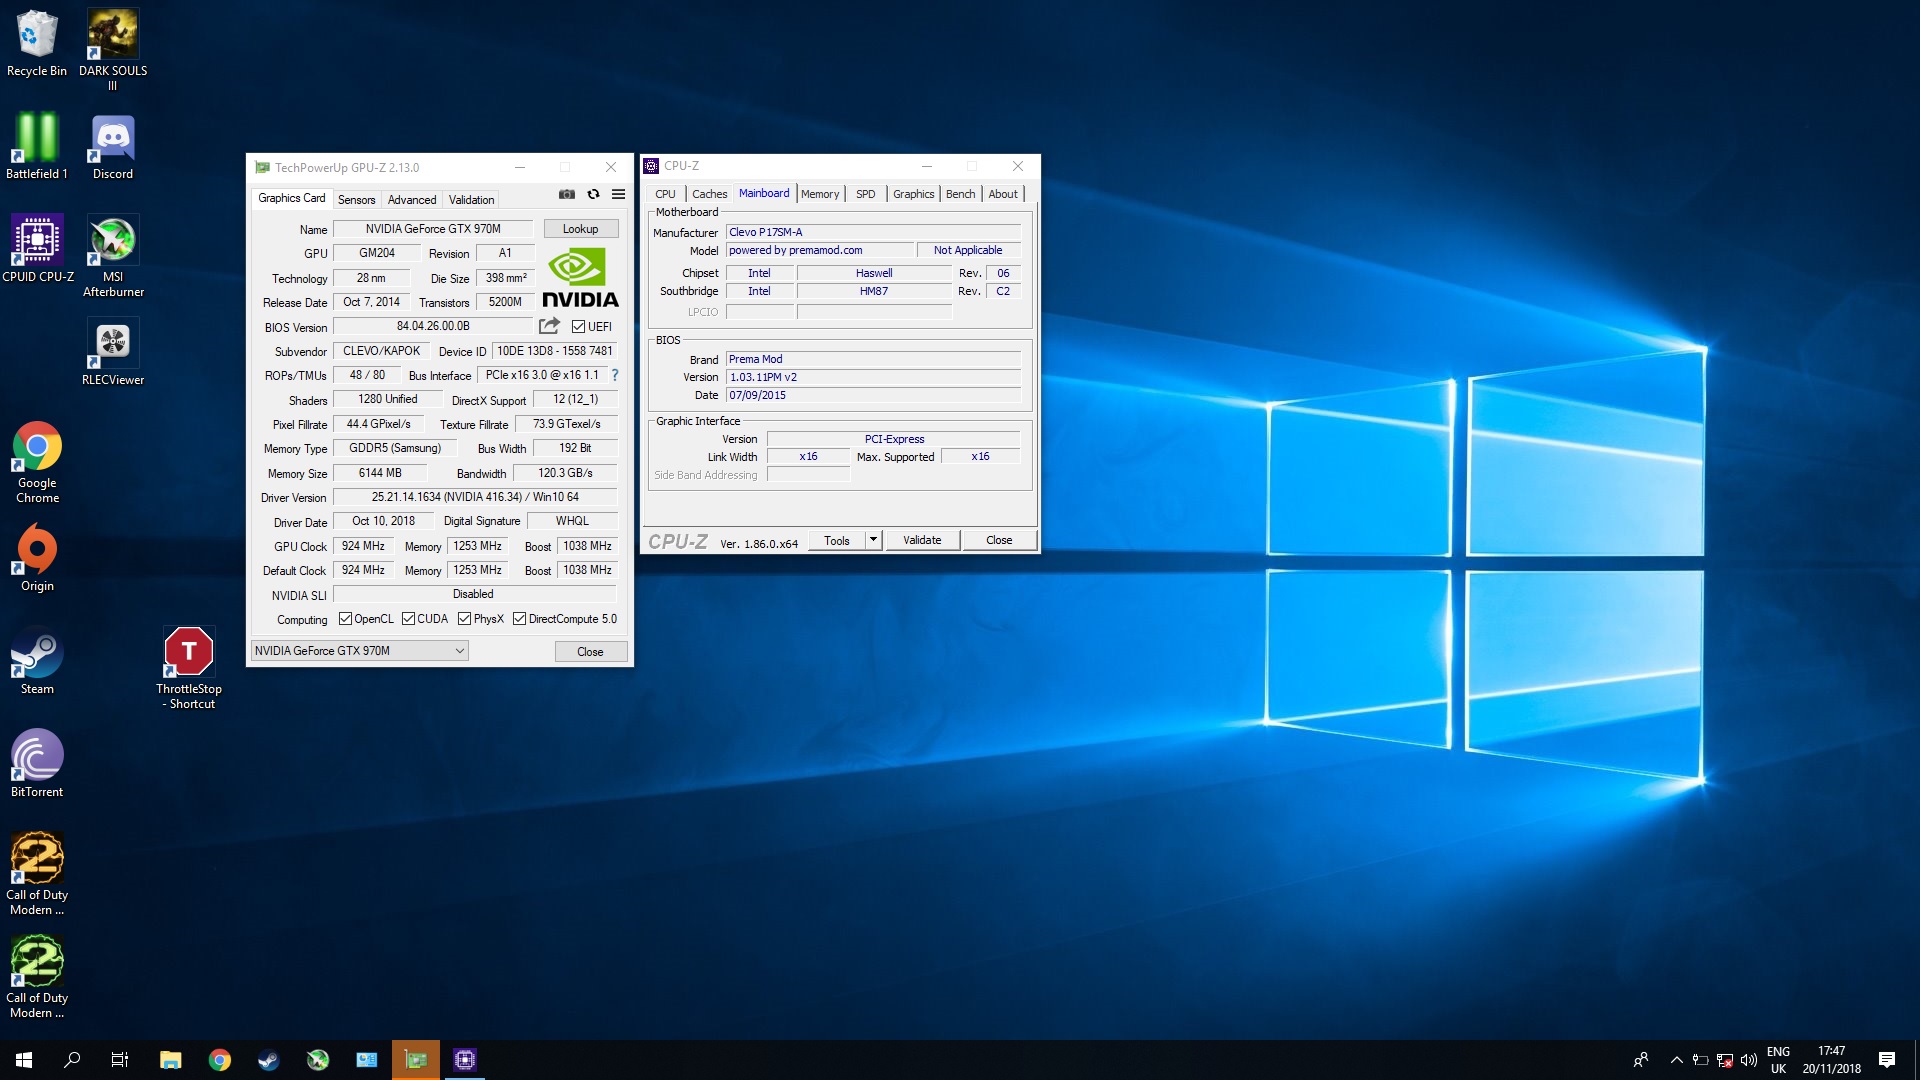
Task: Click the volume icon in system tray
Action: (1749, 1060)
